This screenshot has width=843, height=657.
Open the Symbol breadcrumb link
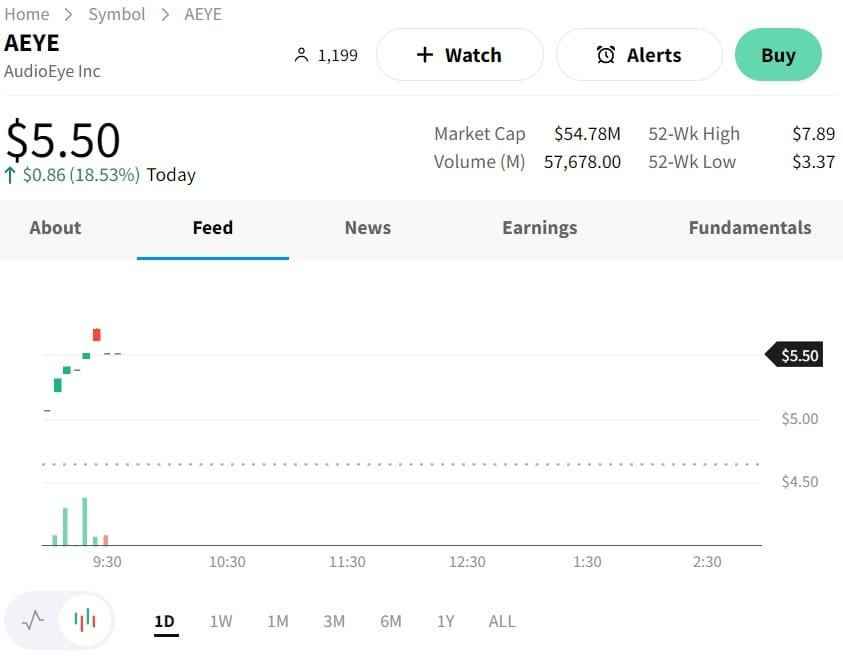pos(117,14)
